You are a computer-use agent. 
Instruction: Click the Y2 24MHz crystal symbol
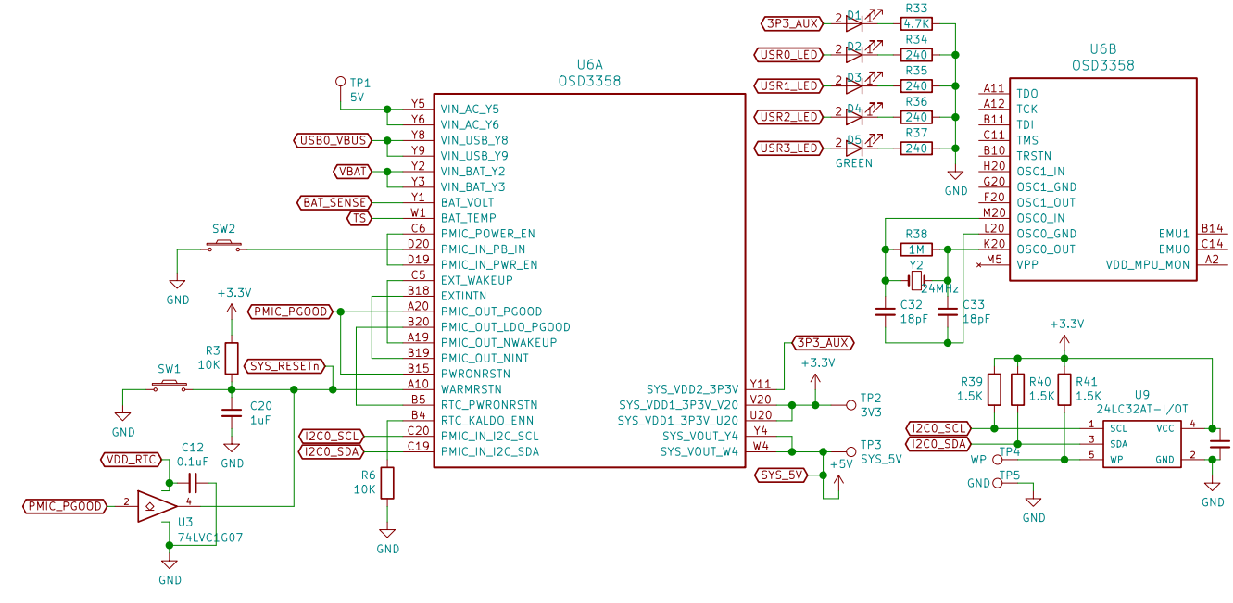pyautogui.click(x=915, y=280)
